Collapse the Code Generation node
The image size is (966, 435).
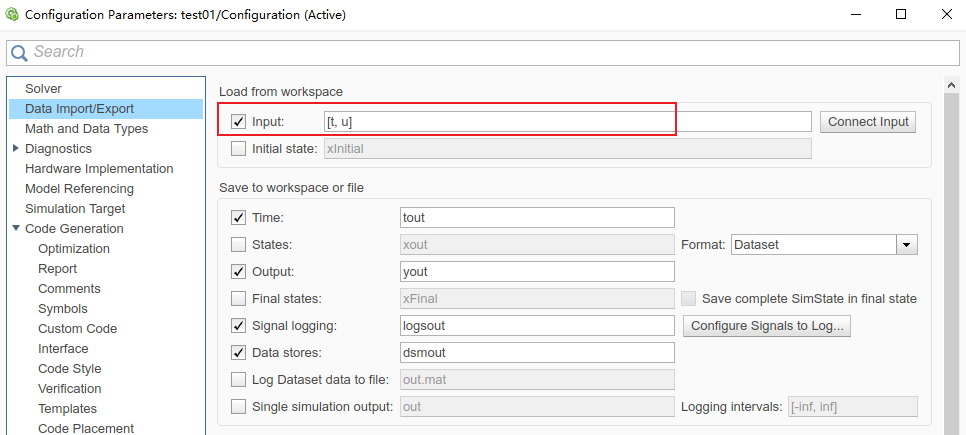pyautogui.click(x=16, y=229)
